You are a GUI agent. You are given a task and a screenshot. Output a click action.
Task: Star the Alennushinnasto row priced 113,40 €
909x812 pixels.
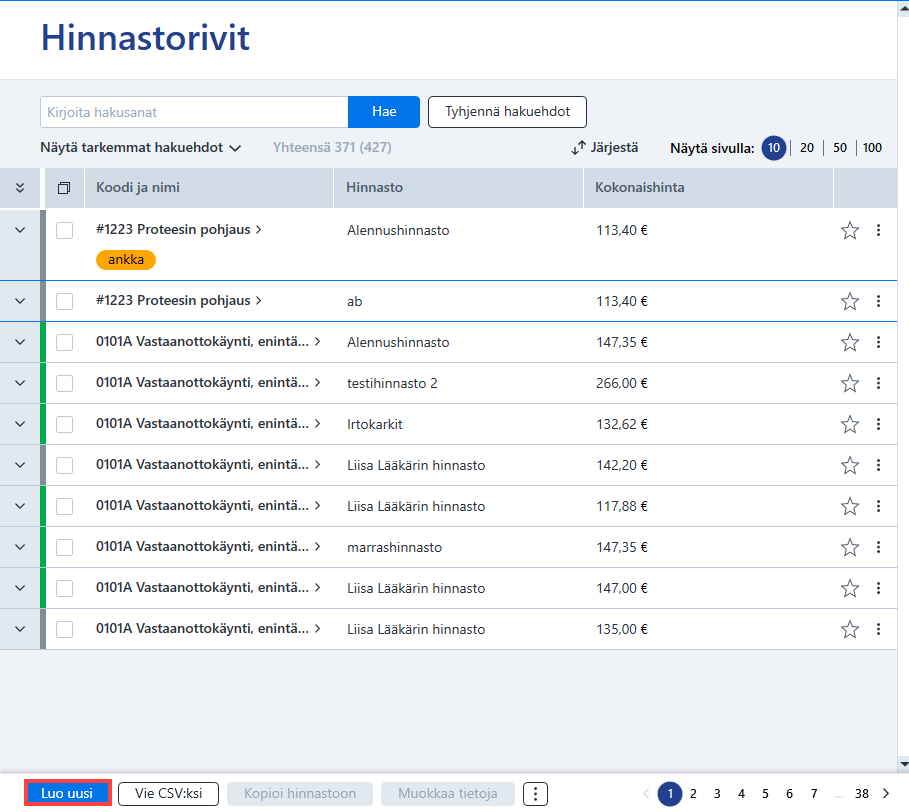tap(849, 230)
